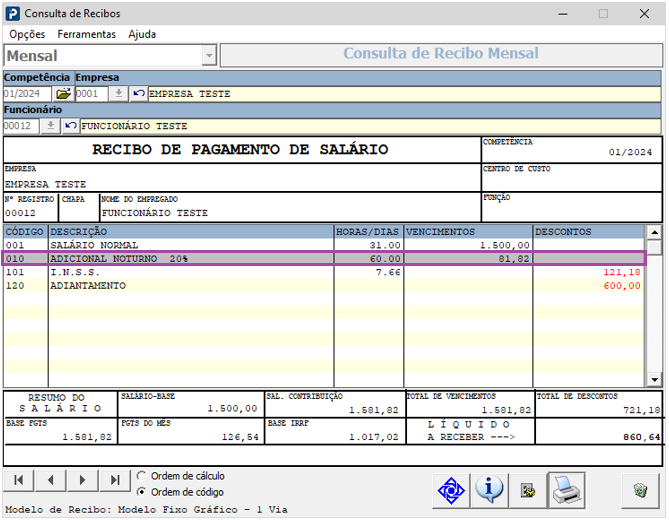Viewport: 669px width, 520px height.
Task: Click the recycle bin icon
Action: (x=640, y=490)
